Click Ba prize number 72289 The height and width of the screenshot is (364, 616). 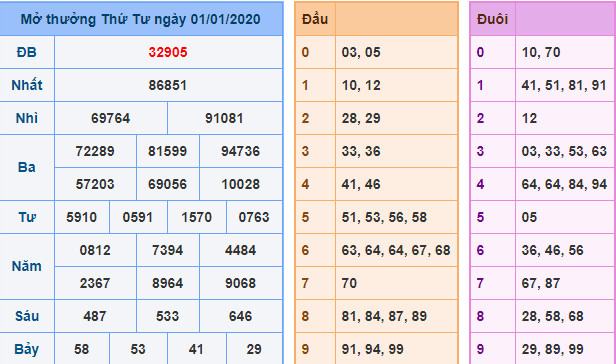[95, 151]
